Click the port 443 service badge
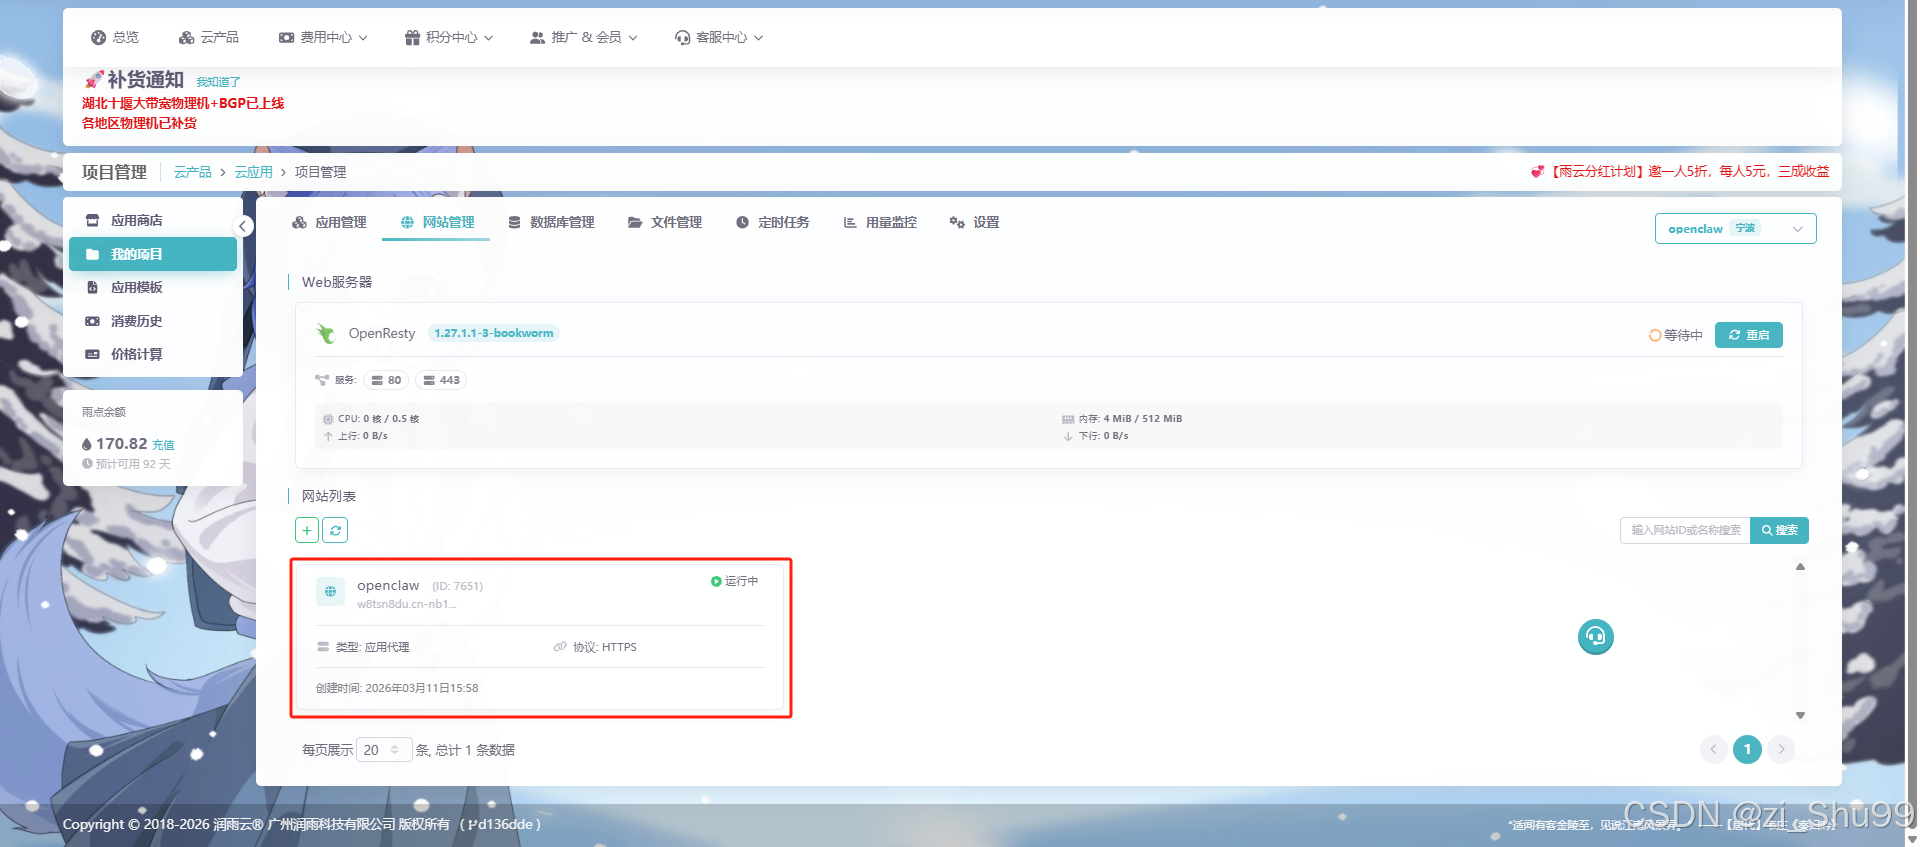Viewport: 1920px width, 847px height. click(x=441, y=380)
